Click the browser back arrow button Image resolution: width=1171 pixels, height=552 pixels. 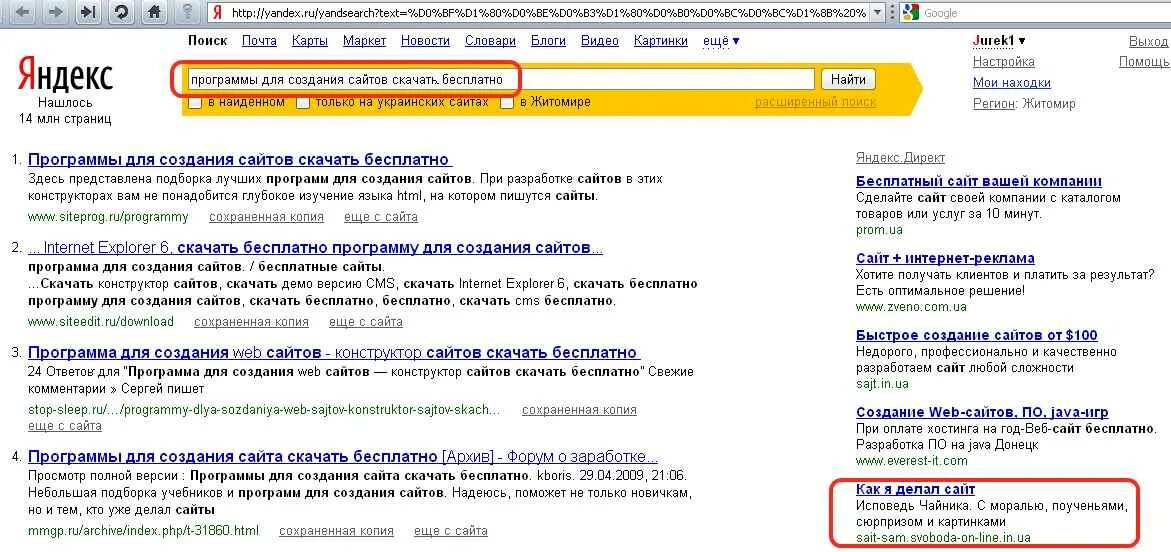coord(21,12)
